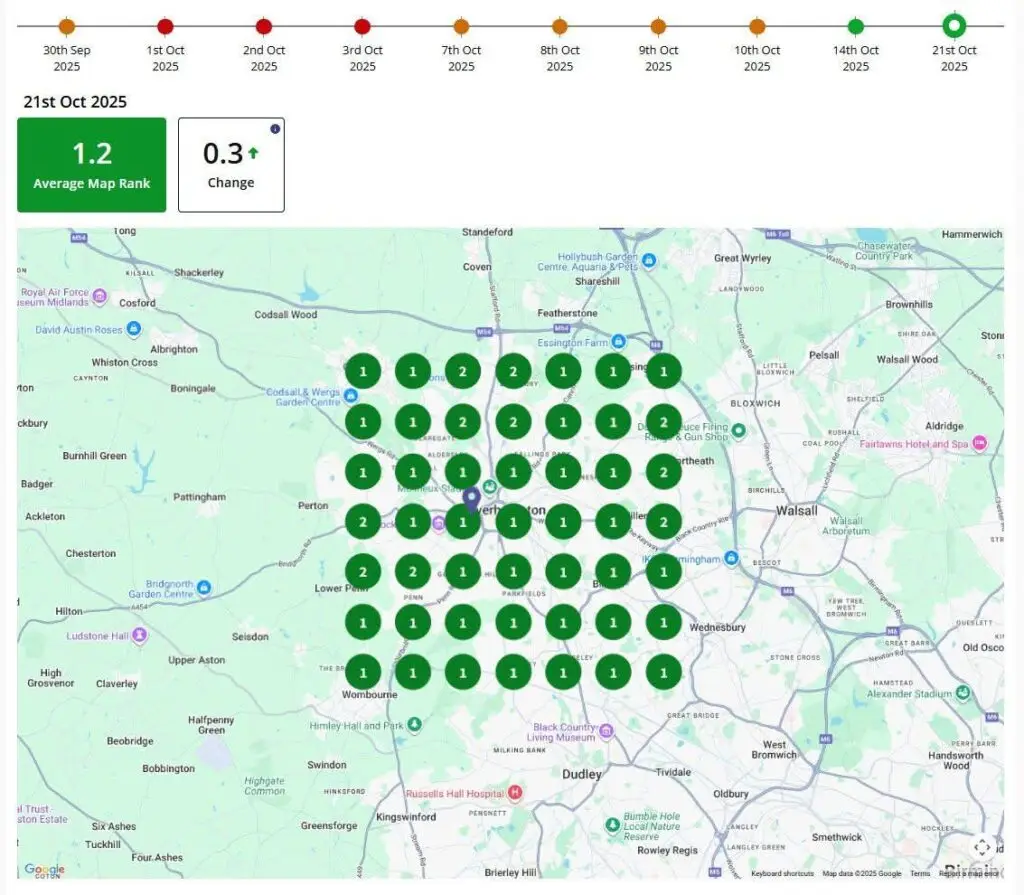
Task: Open the map Terms link
Action: pos(919,873)
